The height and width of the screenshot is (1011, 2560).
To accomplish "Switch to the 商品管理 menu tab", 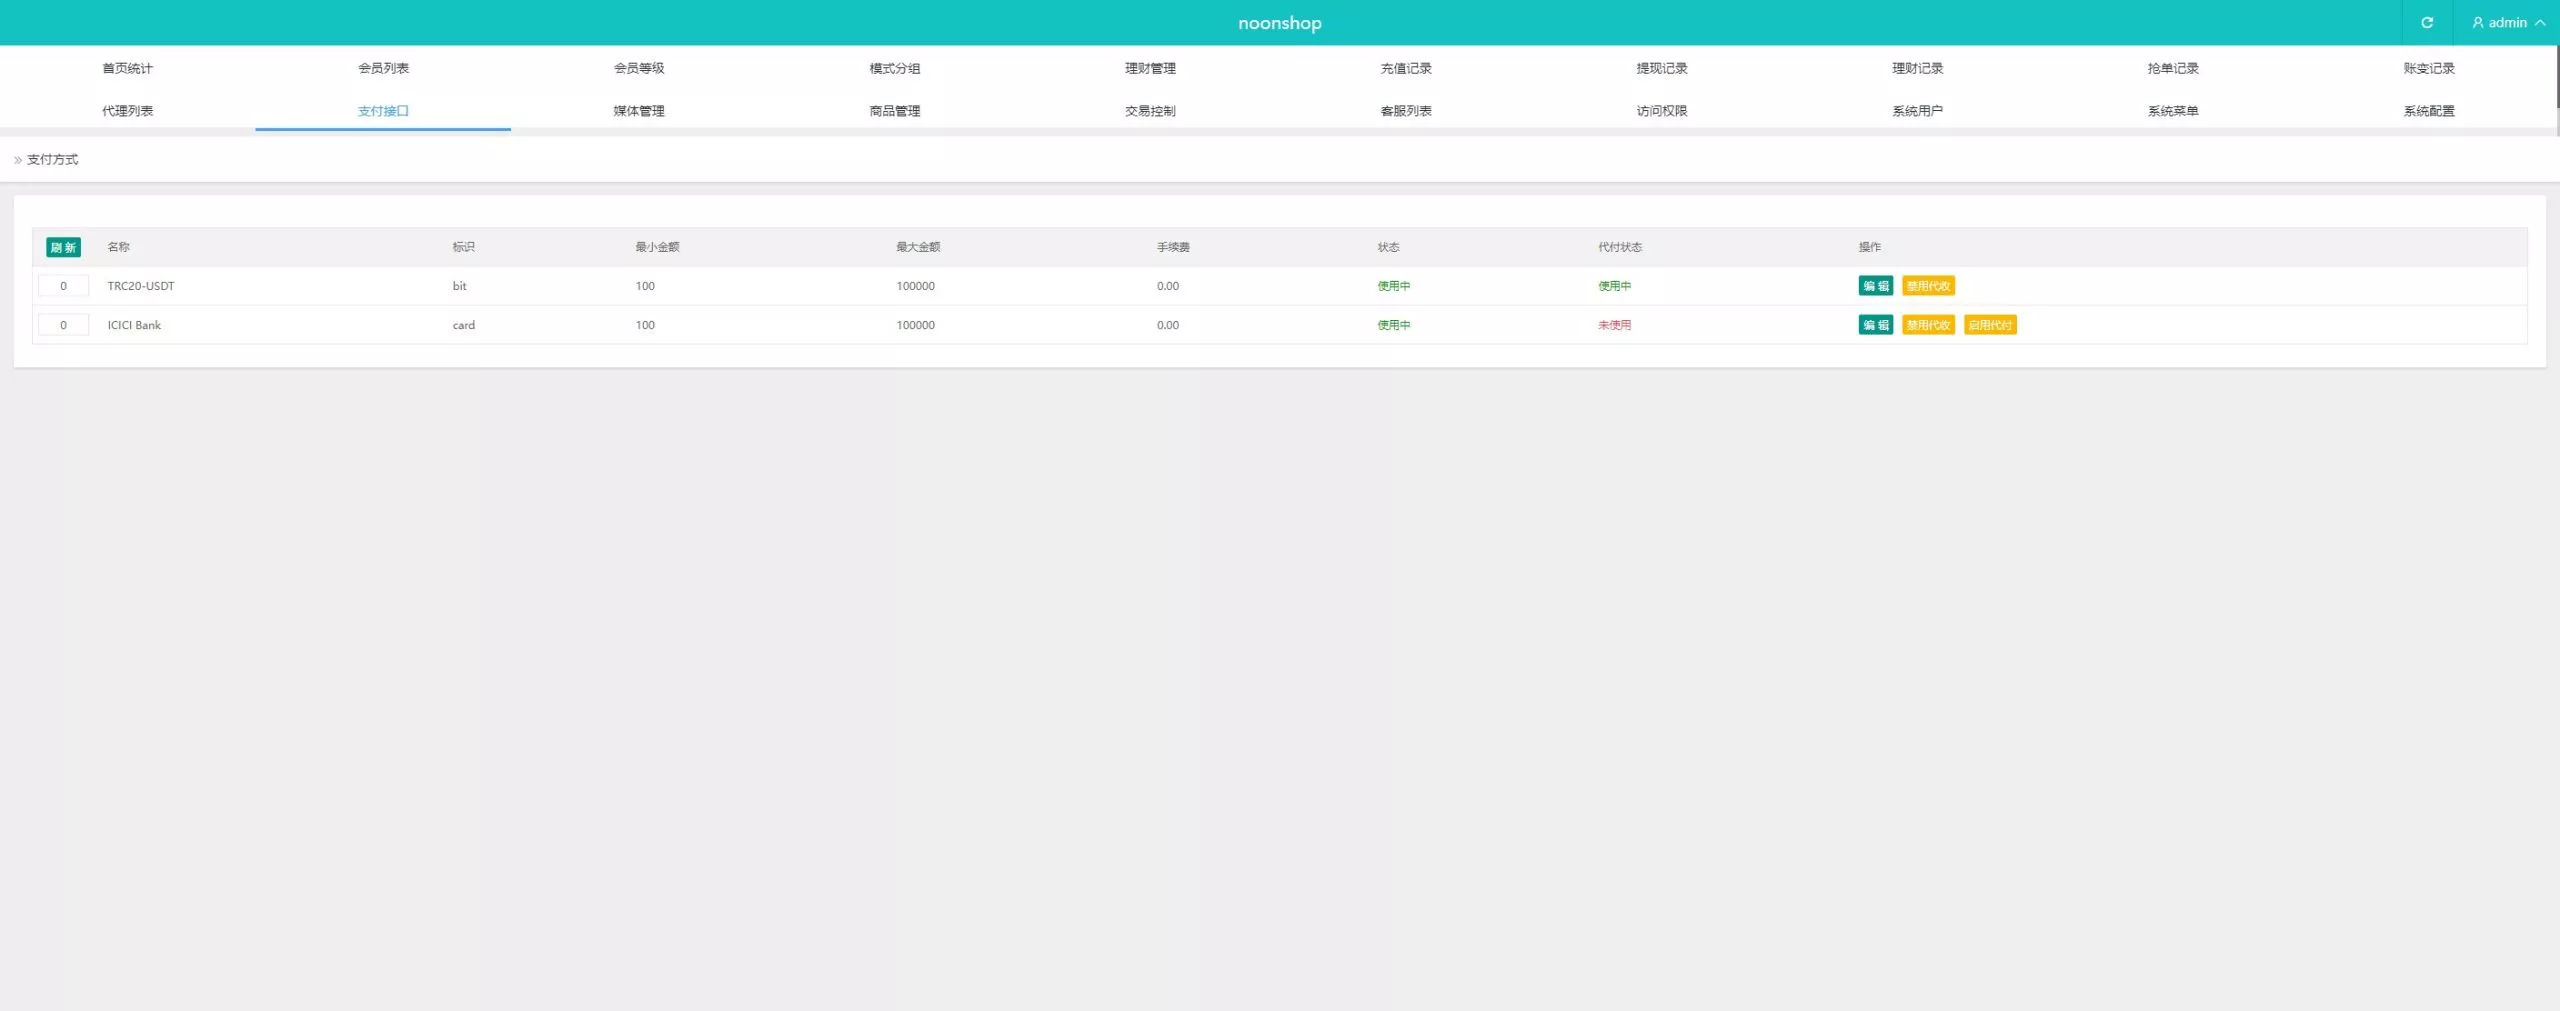I will tap(895, 111).
